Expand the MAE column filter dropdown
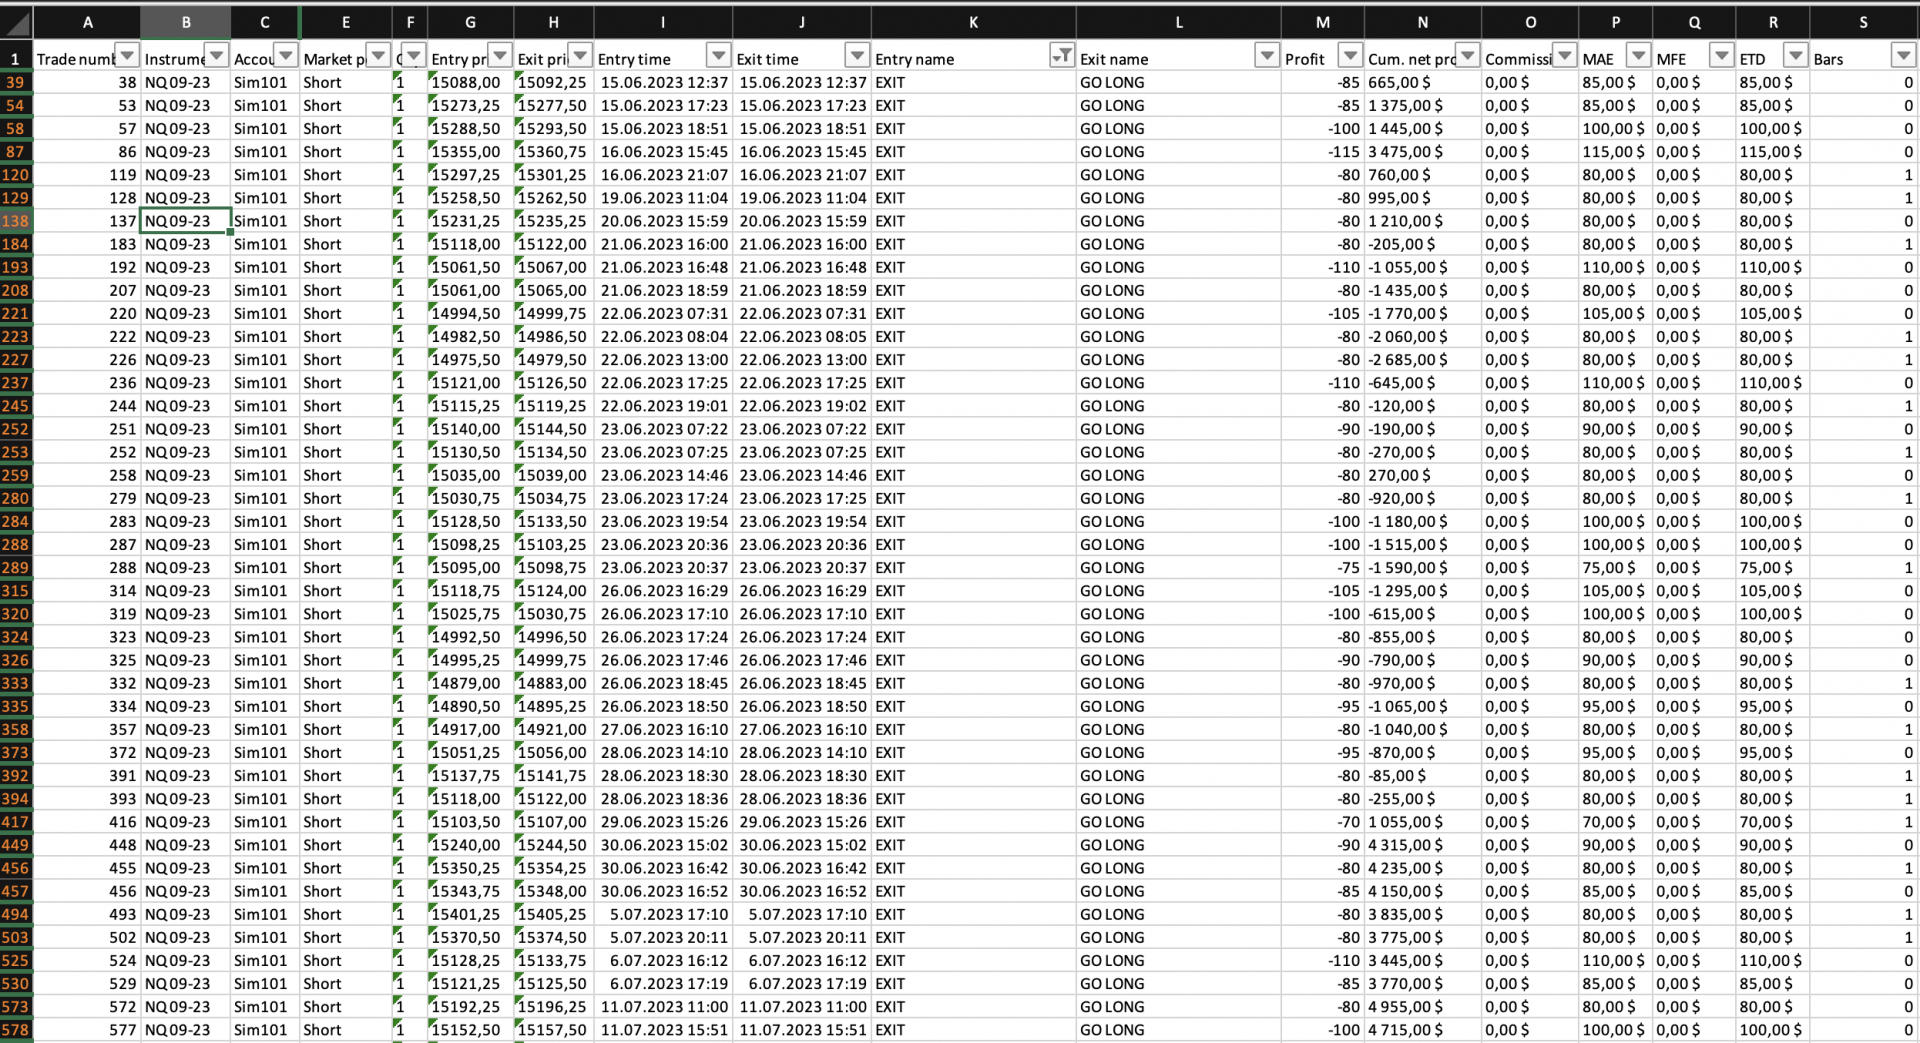 [1638, 56]
